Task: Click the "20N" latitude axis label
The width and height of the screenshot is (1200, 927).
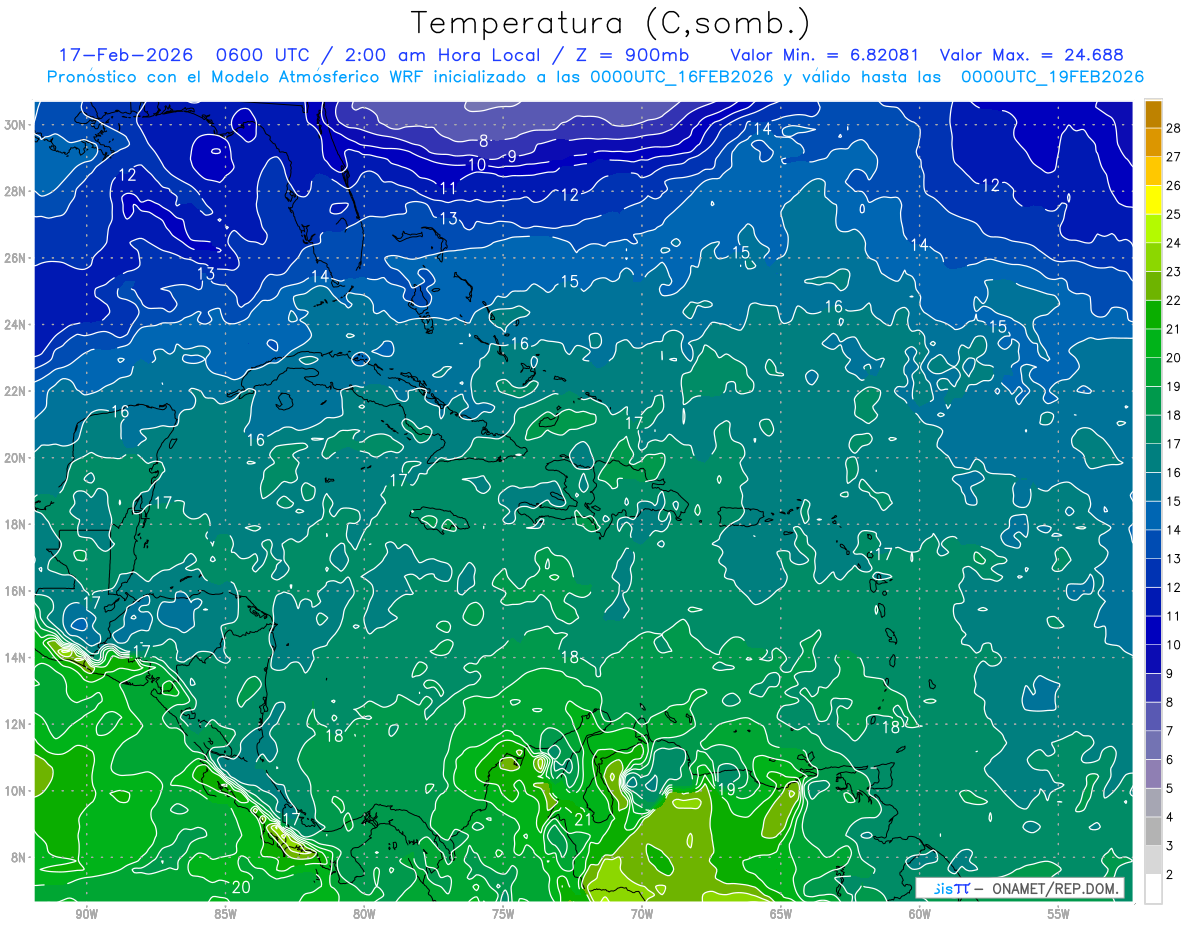Action: pyautogui.click(x=16, y=457)
